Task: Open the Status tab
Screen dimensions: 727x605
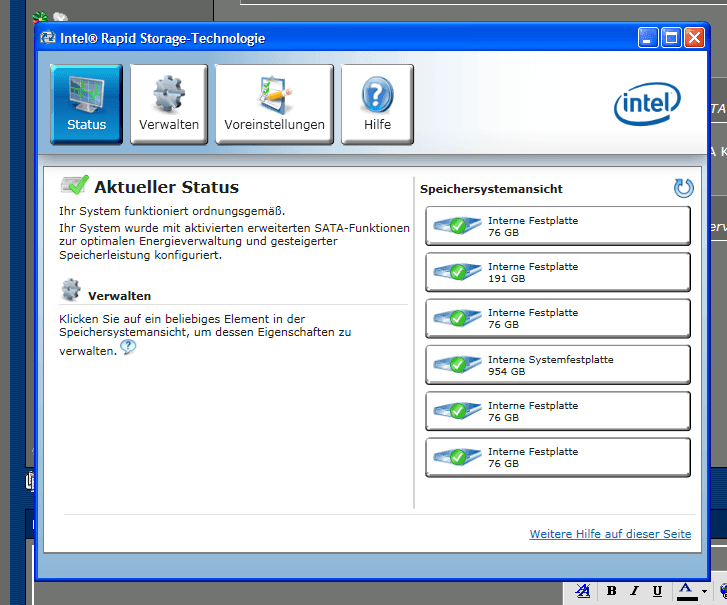Action: click(86, 104)
